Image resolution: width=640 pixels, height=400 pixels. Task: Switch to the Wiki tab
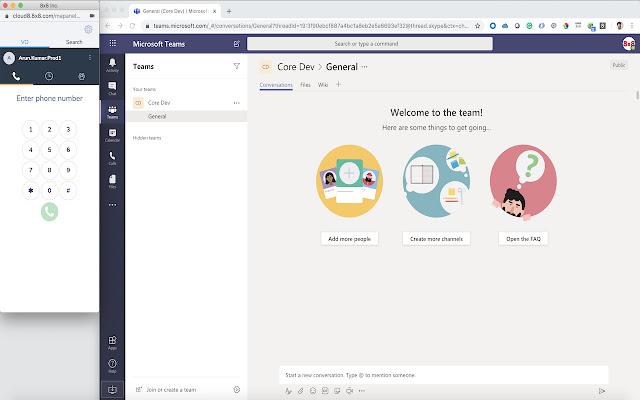tap(323, 85)
